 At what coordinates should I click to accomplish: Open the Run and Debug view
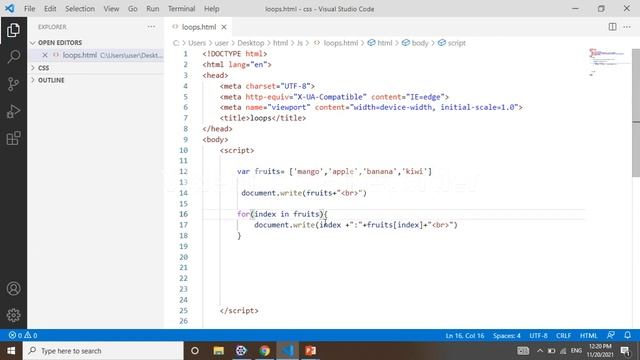click(13, 111)
